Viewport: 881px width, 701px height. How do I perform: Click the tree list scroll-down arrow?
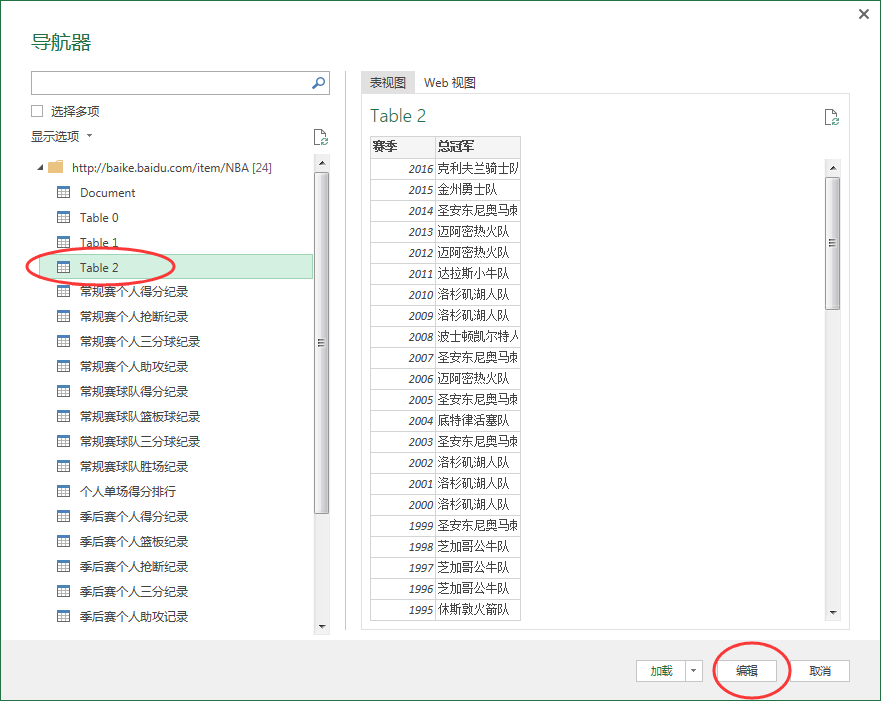point(322,626)
